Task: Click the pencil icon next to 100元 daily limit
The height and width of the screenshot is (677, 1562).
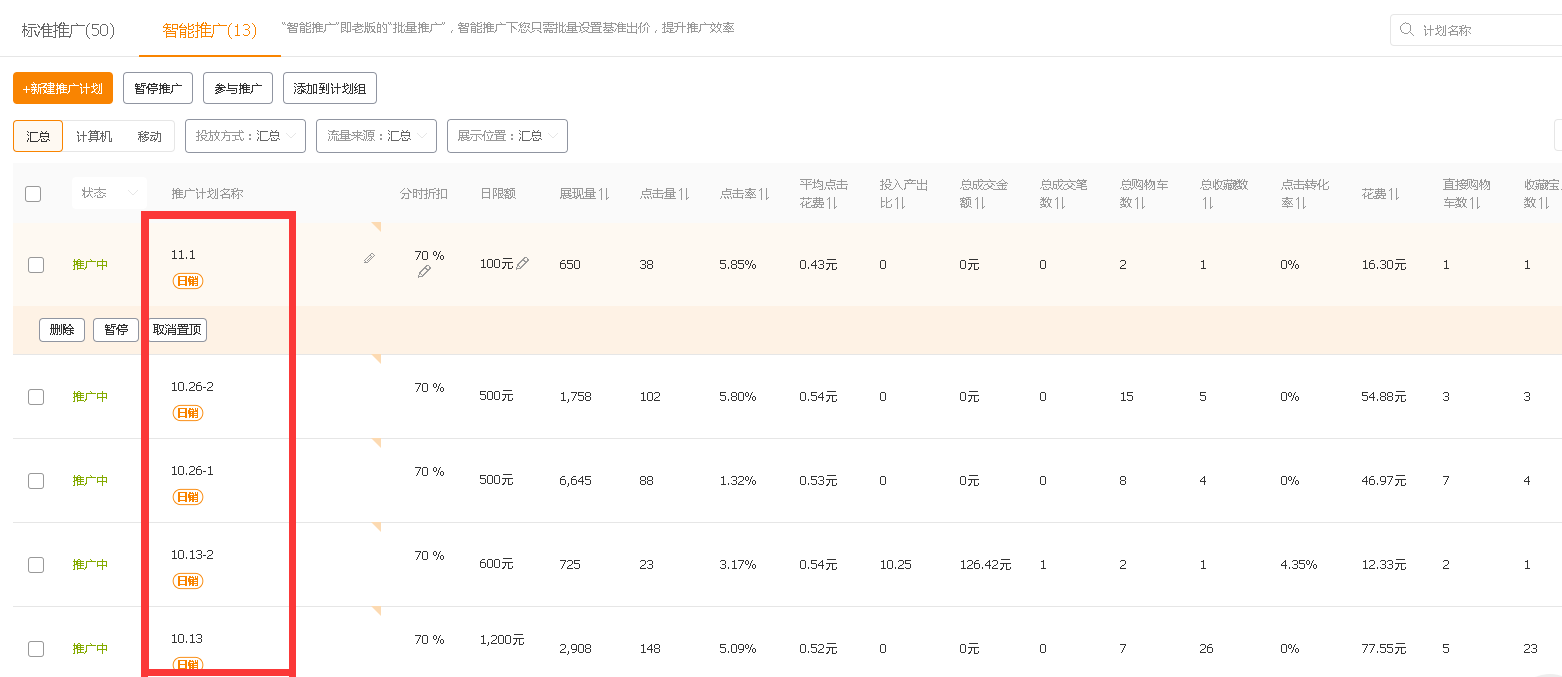Action: [523, 264]
